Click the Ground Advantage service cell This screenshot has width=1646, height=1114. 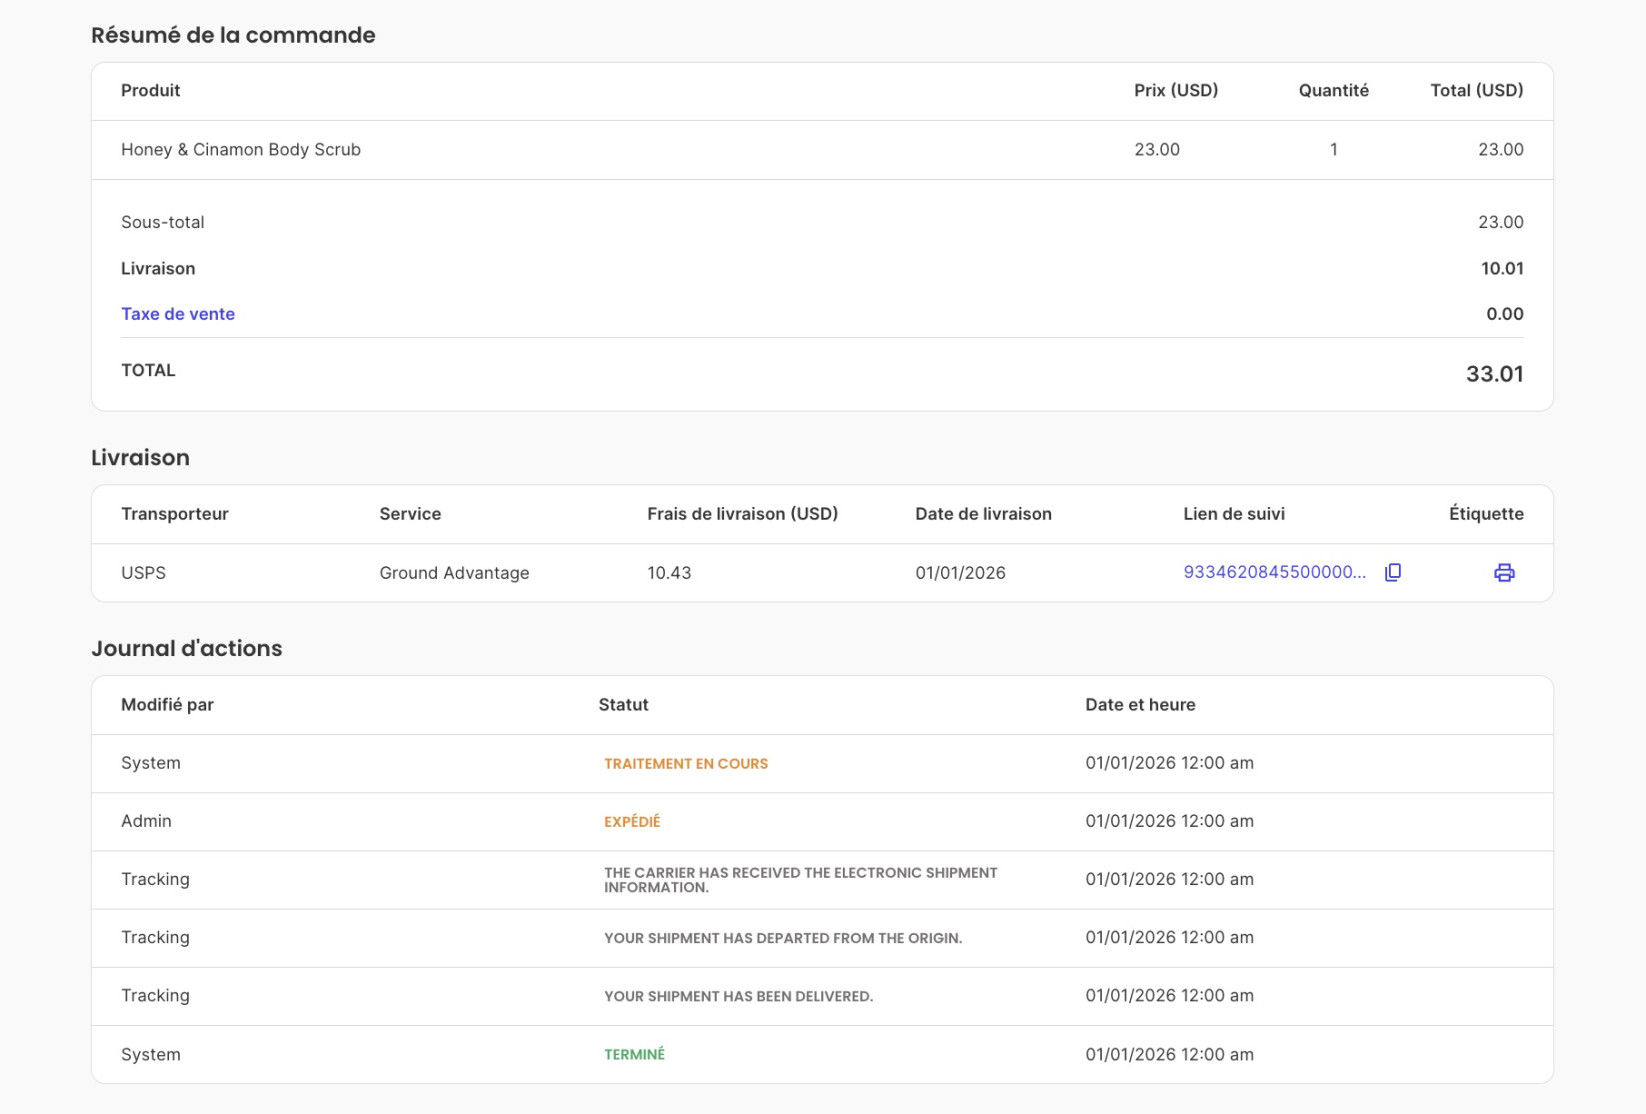(x=454, y=573)
